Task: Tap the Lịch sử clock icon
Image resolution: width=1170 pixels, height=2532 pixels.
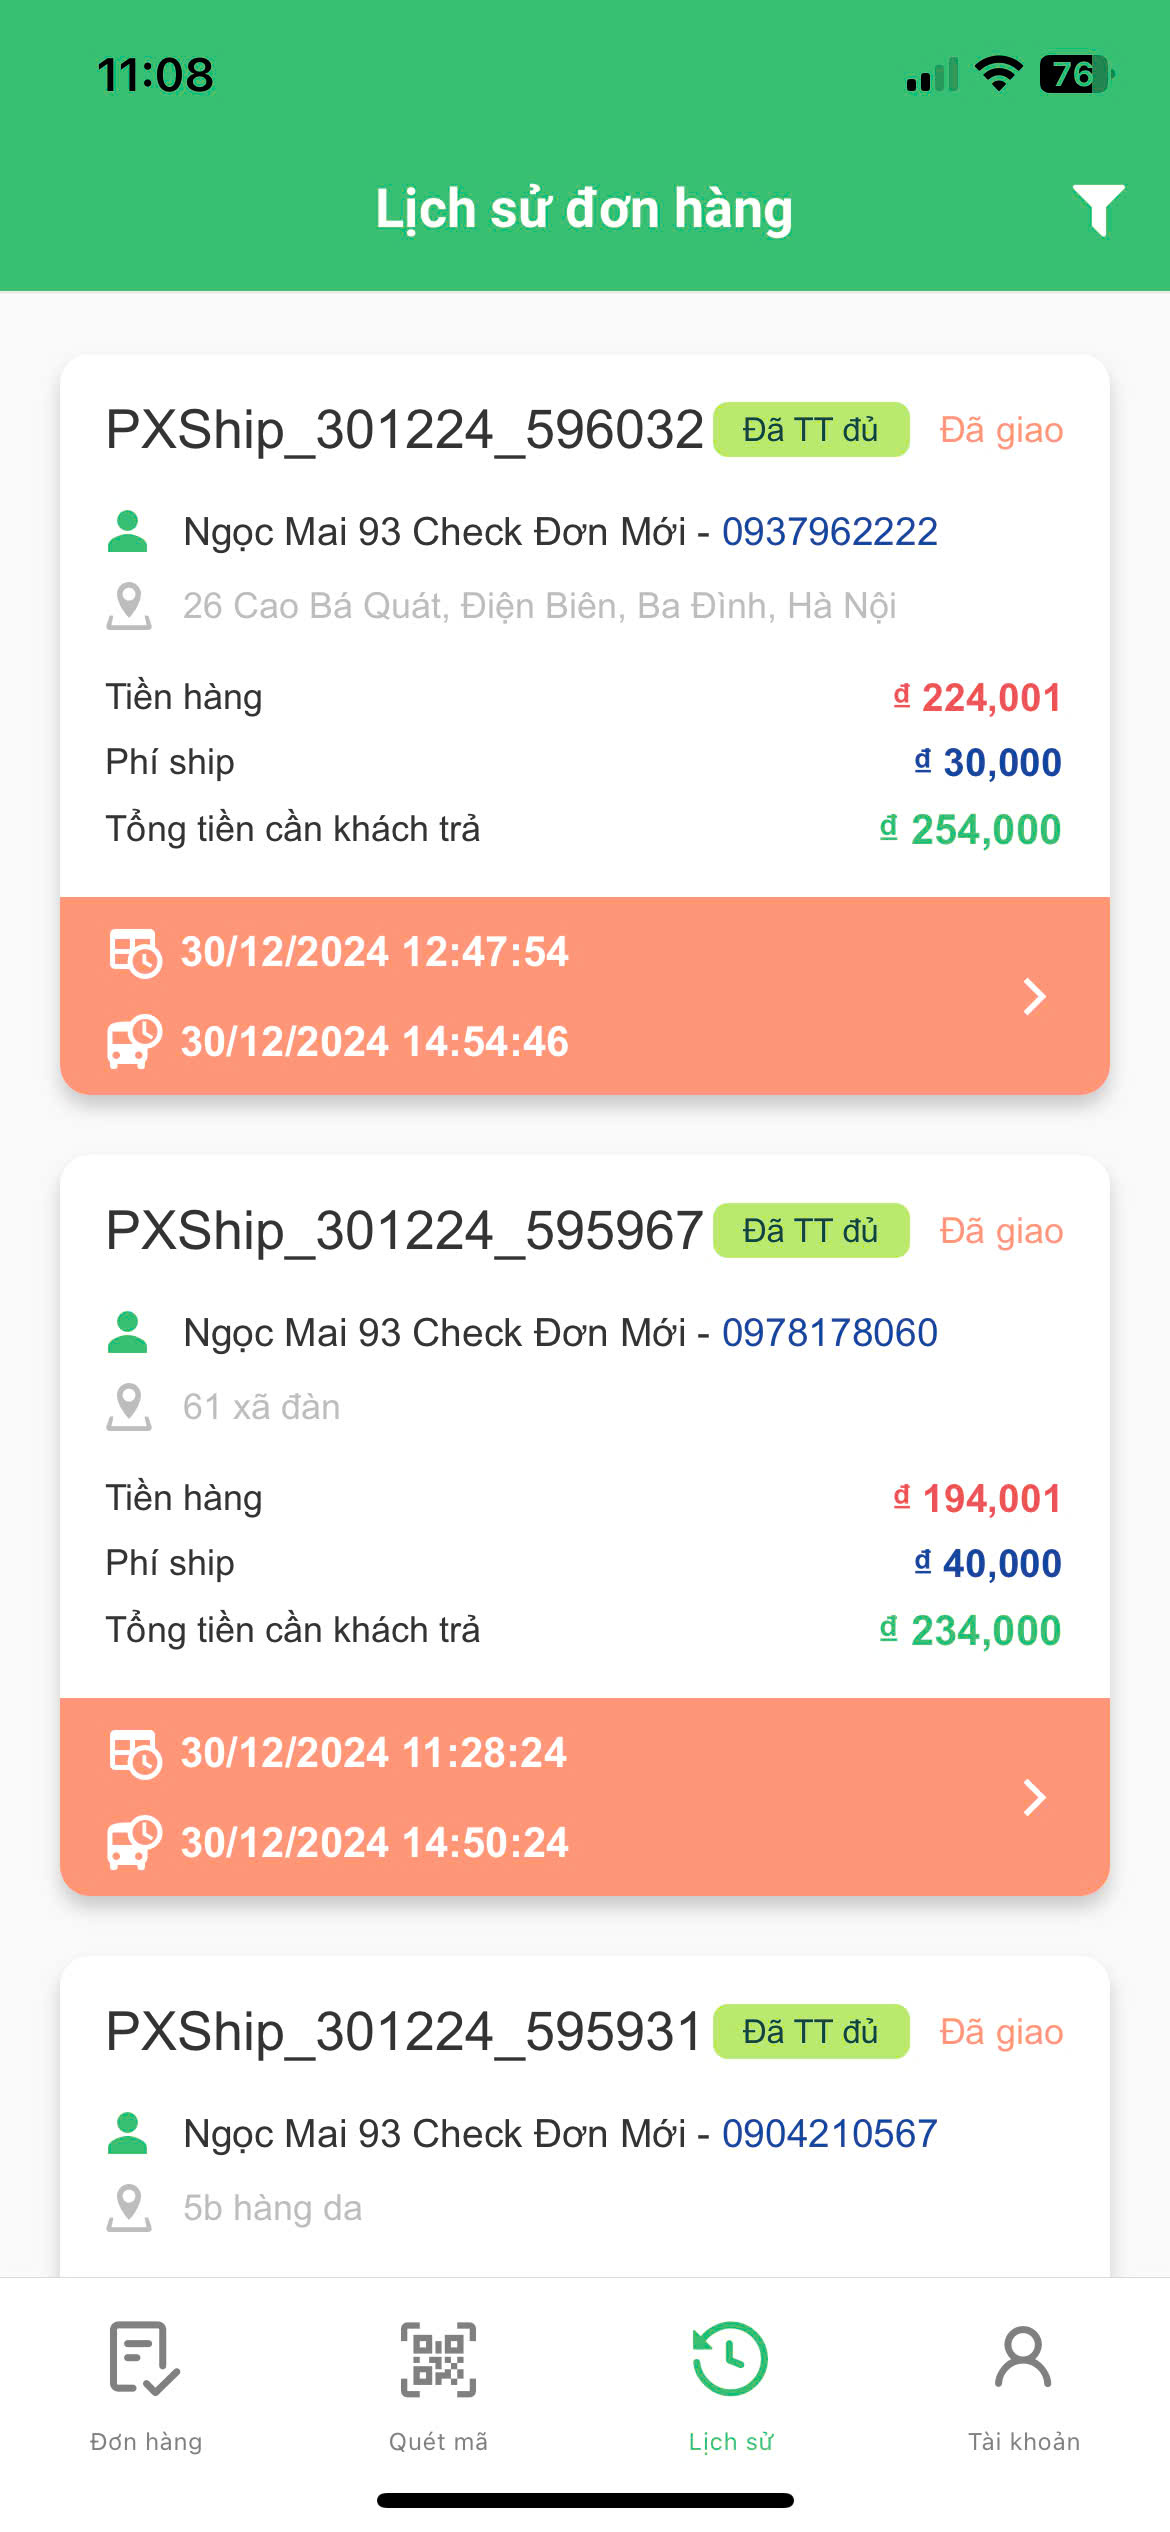Action: click(x=731, y=2359)
